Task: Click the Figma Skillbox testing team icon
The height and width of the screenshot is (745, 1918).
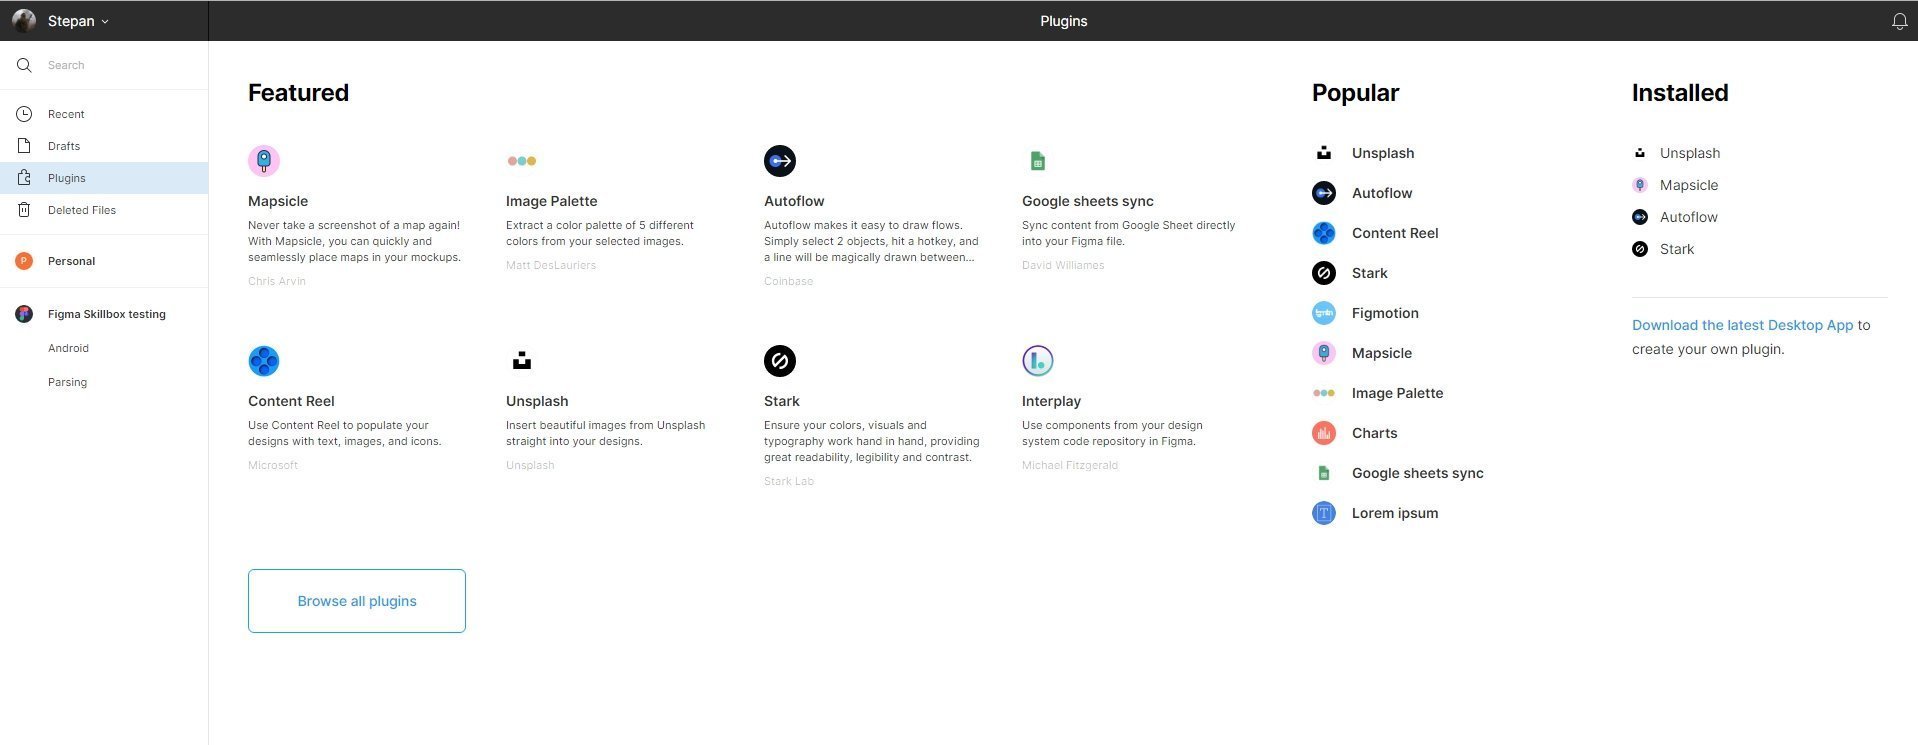Action: 25,314
